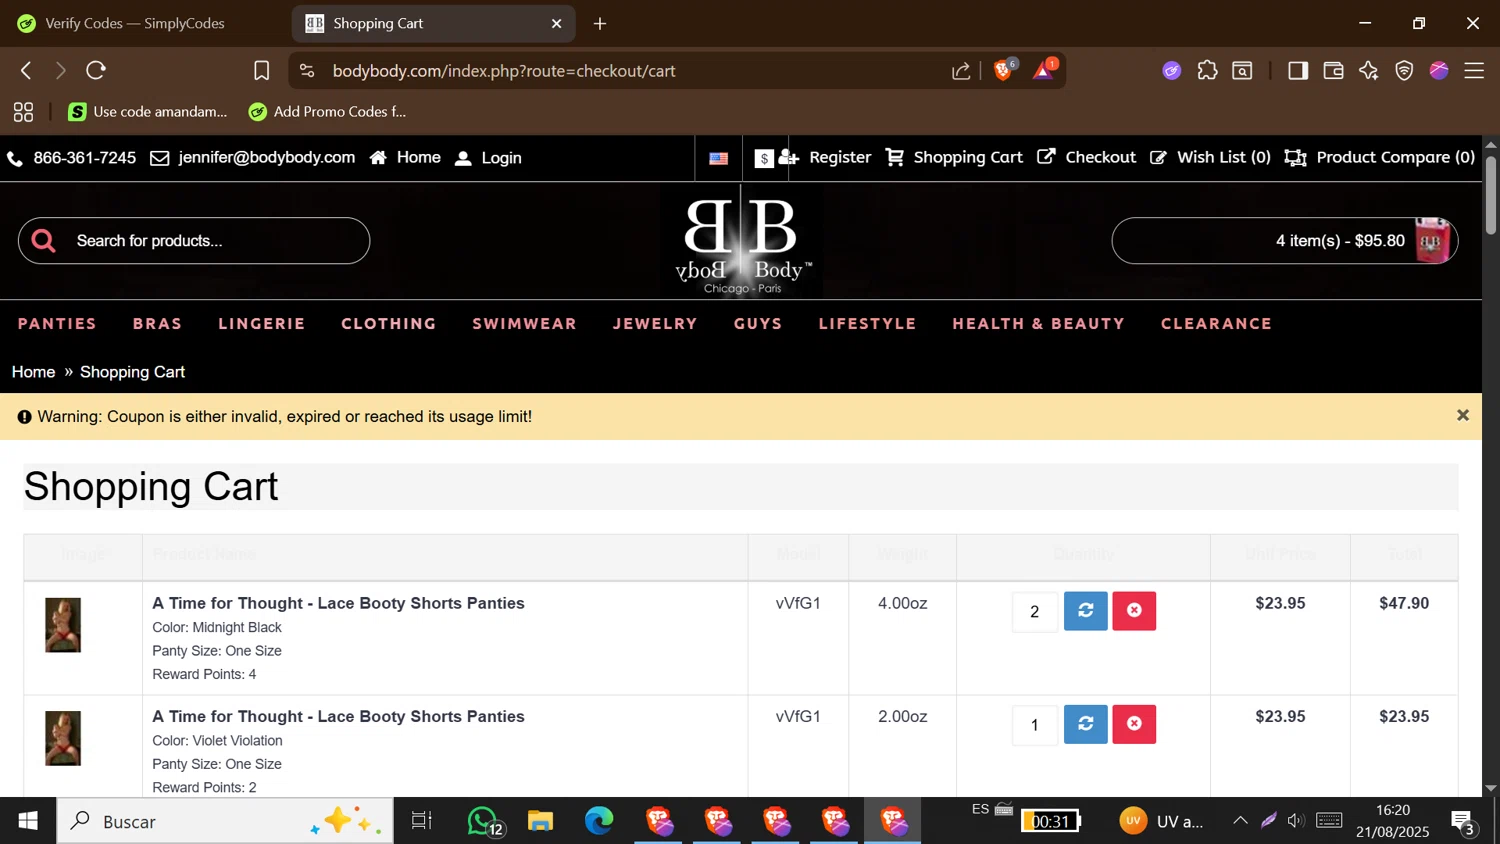
Task: Open WhatsApp from the taskbar
Action: click(484, 821)
